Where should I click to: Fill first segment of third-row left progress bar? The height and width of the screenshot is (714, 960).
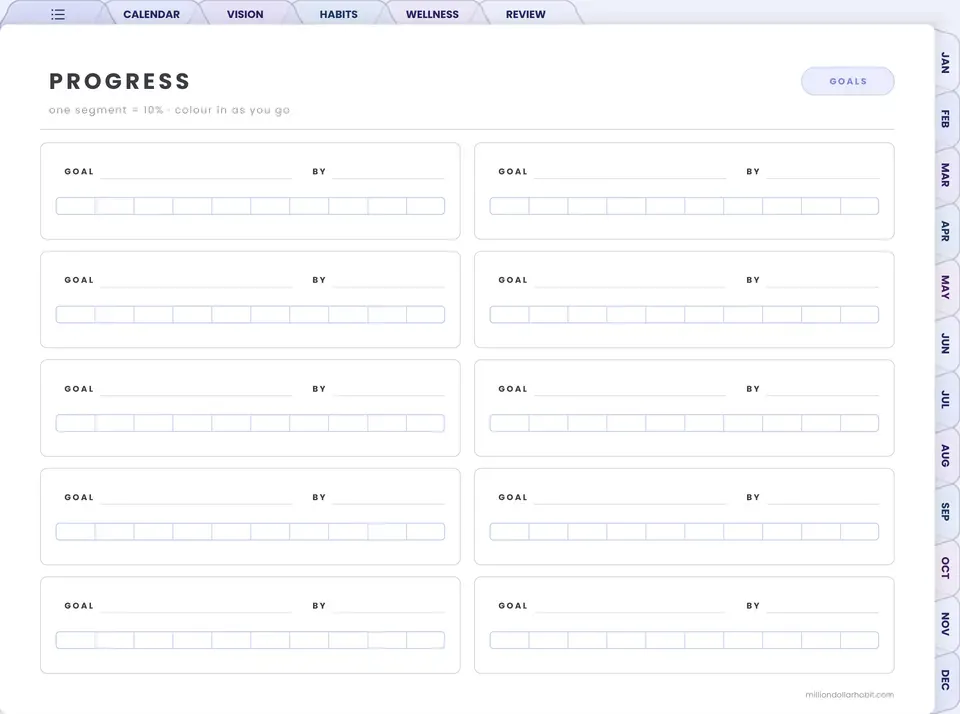[75, 423]
